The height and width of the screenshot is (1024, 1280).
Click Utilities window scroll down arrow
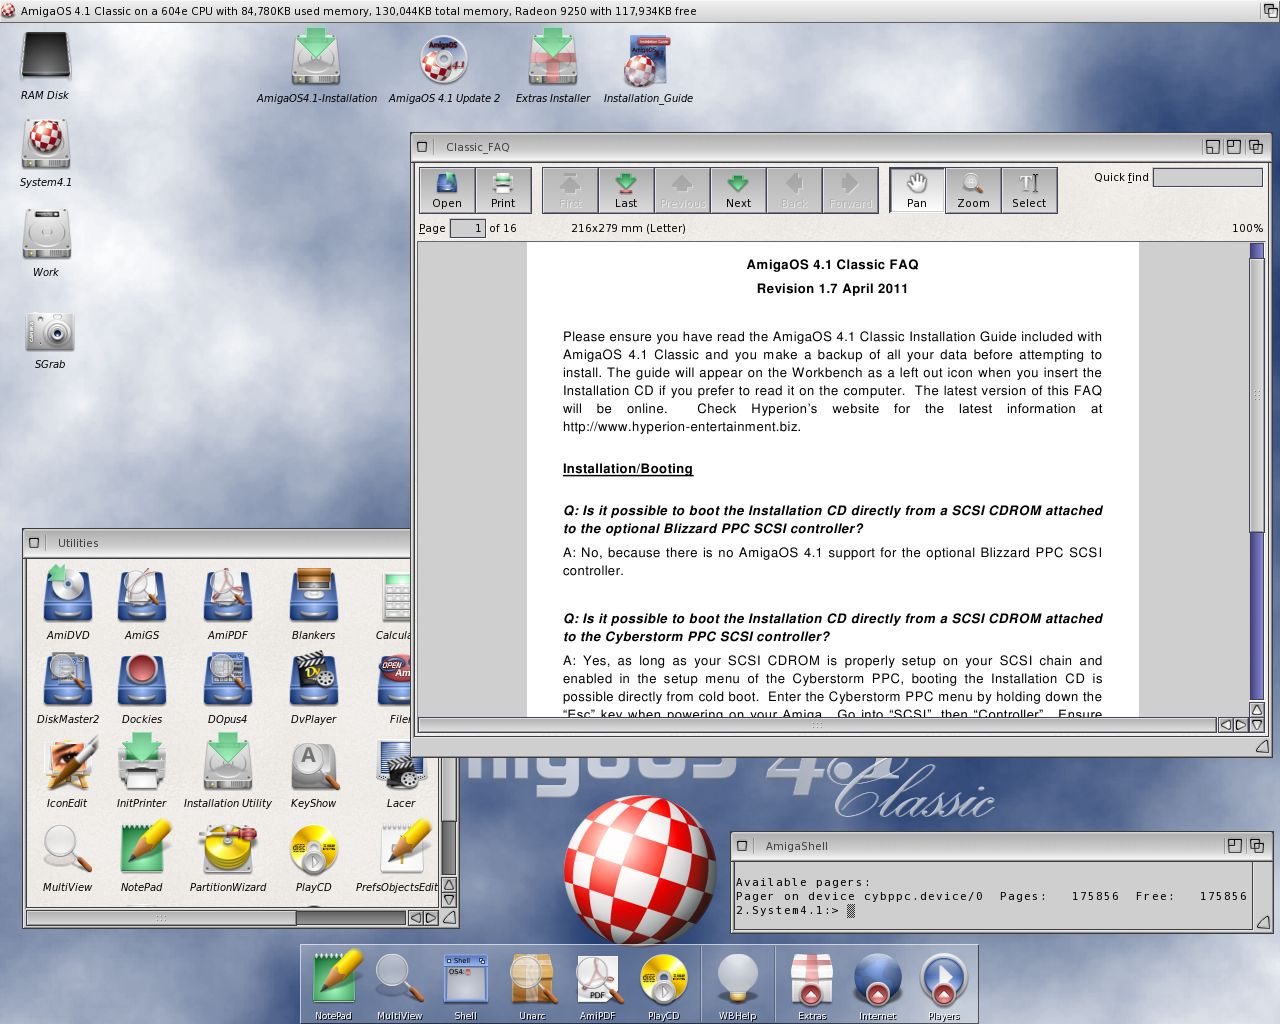point(449,901)
